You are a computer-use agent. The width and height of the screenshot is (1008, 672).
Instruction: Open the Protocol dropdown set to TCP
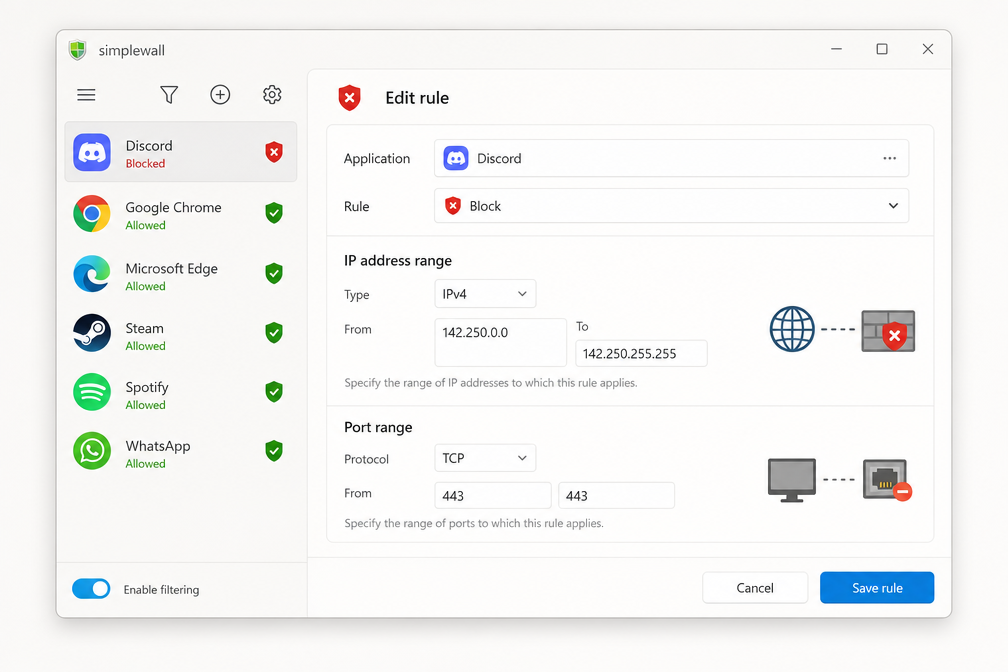click(485, 458)
